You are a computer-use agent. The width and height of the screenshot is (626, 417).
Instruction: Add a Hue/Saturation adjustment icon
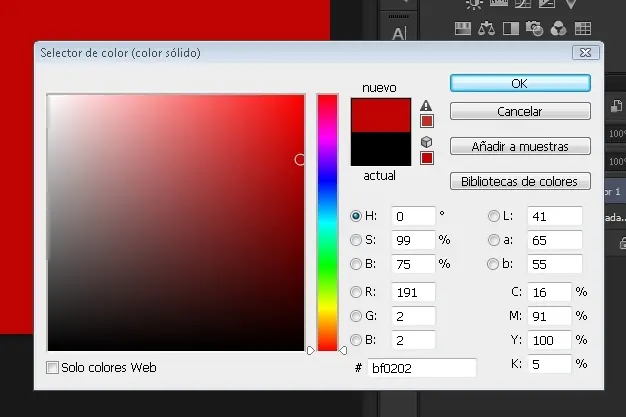pos(463,28)
